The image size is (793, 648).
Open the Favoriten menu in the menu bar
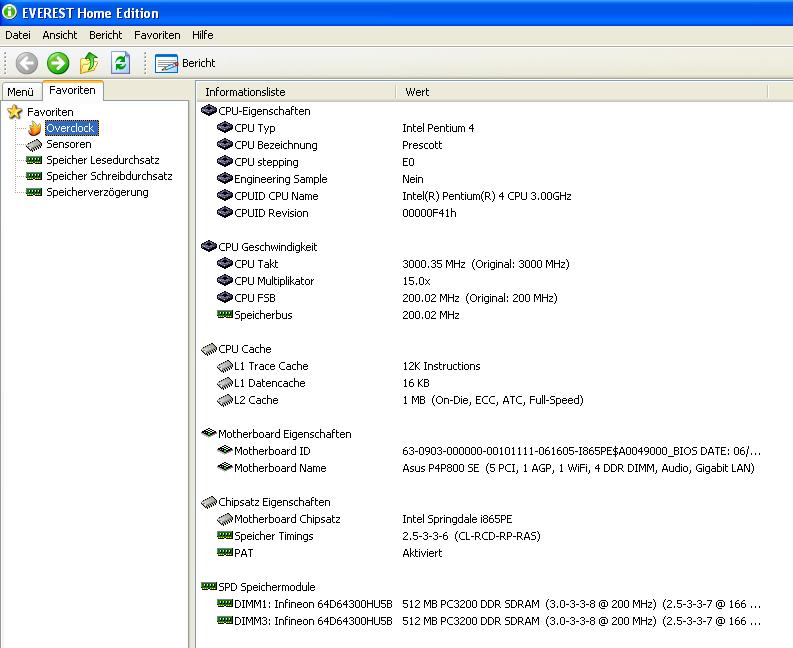point(157,35)
